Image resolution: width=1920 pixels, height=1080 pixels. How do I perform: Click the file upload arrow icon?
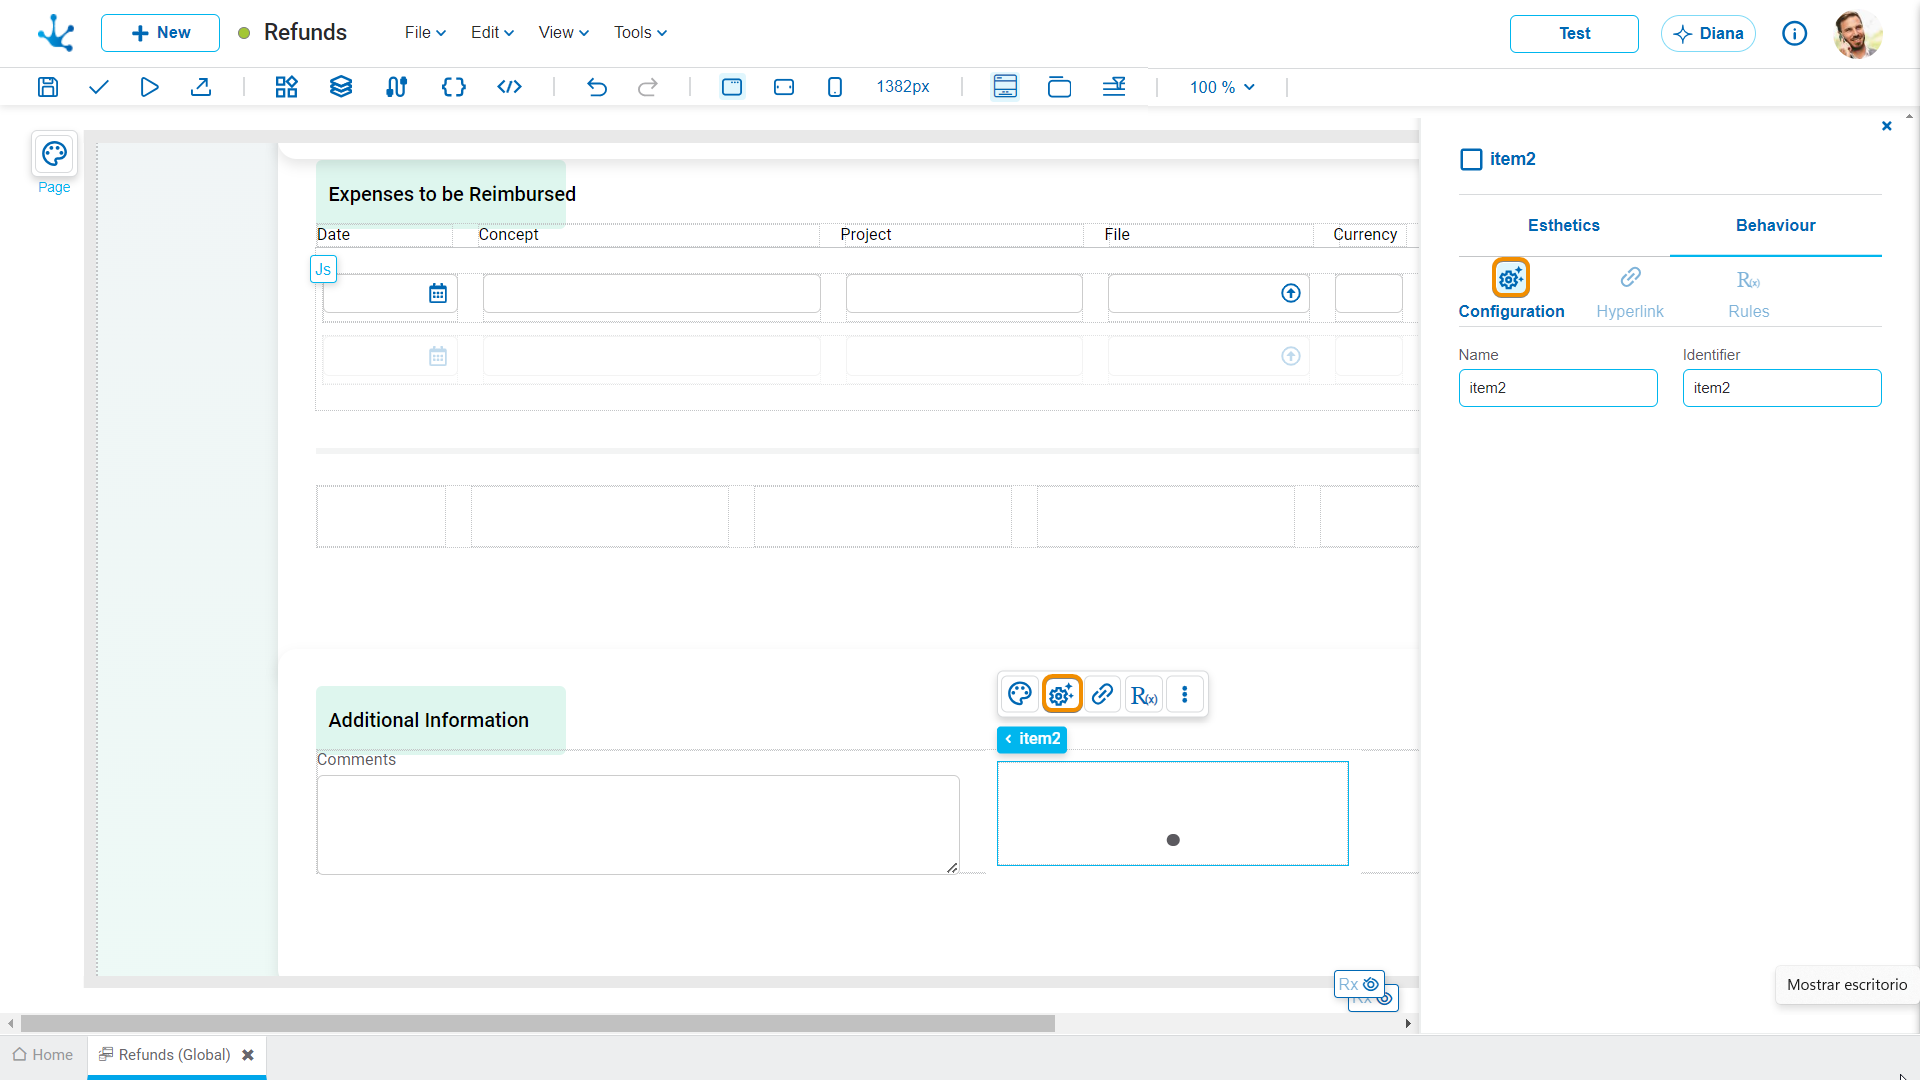(1291, 293)
